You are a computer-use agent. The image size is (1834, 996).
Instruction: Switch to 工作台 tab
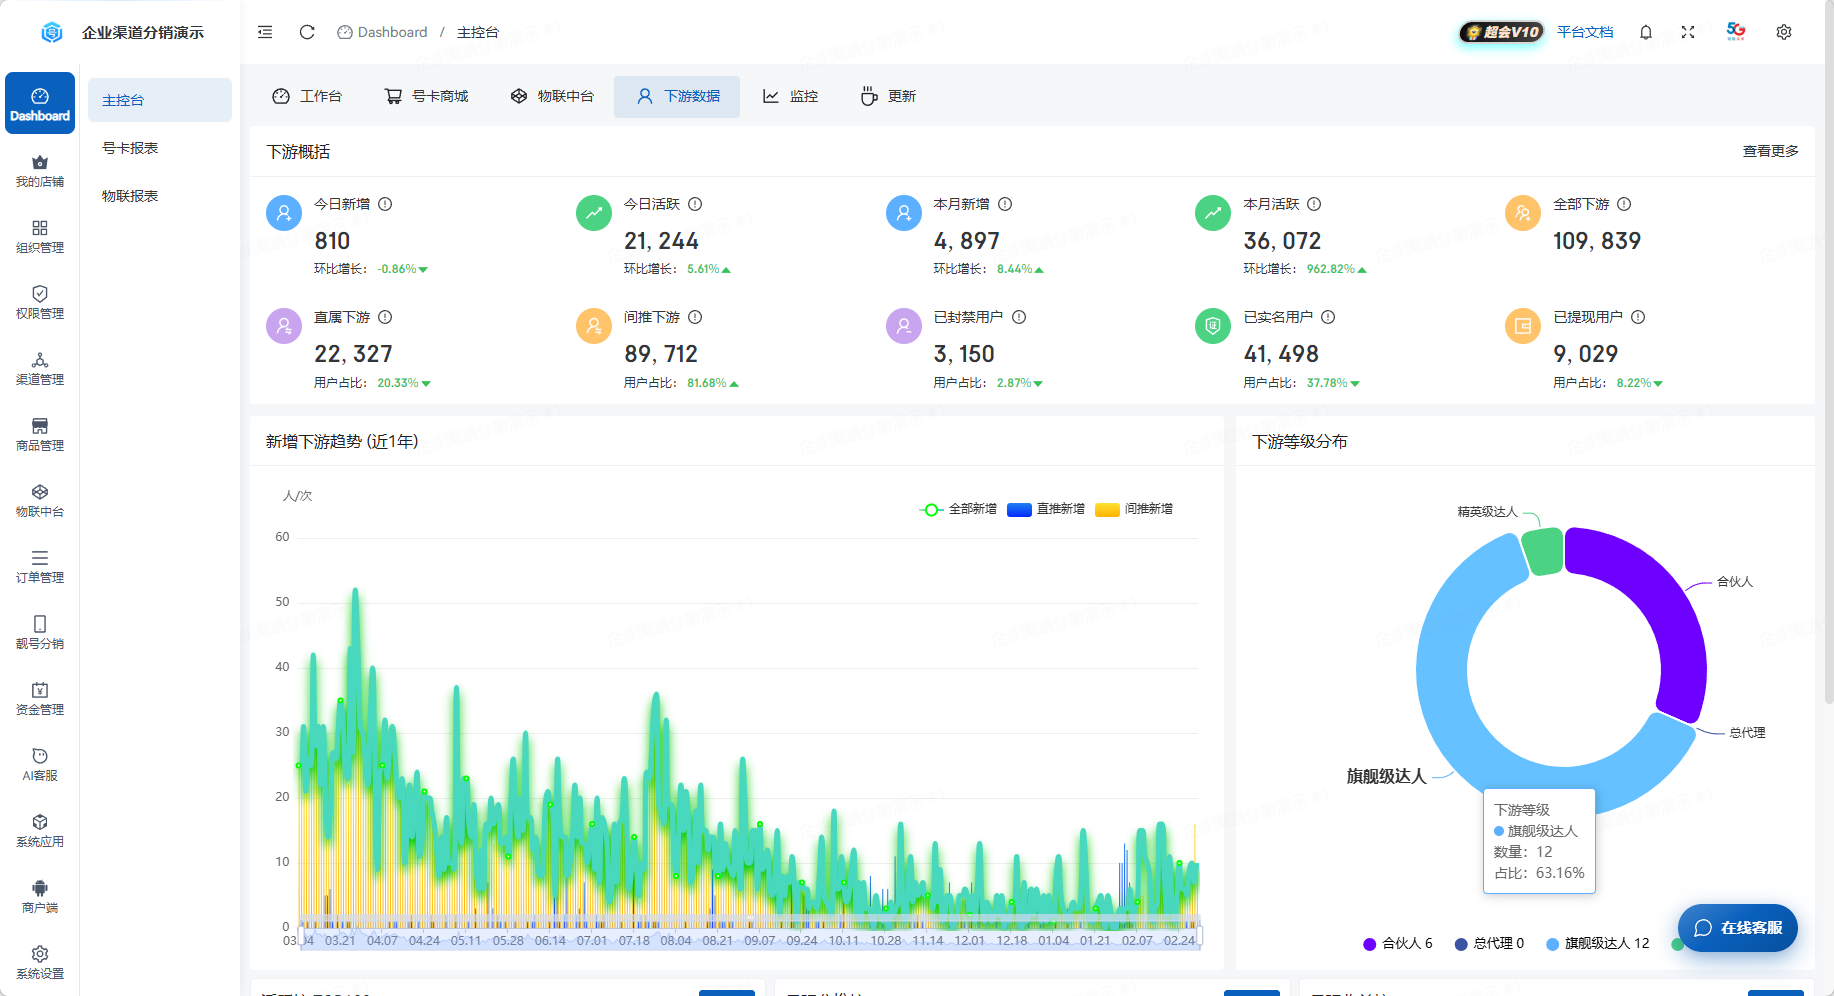(x=307, y=96)
